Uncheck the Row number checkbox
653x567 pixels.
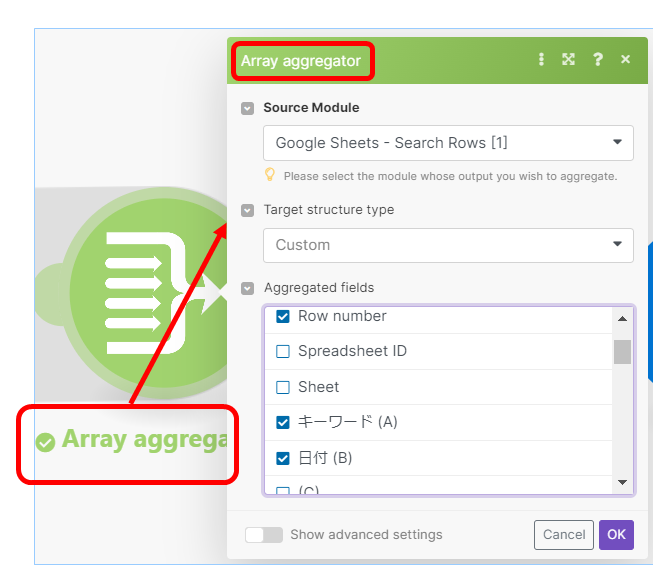click(x=283, y=316)
